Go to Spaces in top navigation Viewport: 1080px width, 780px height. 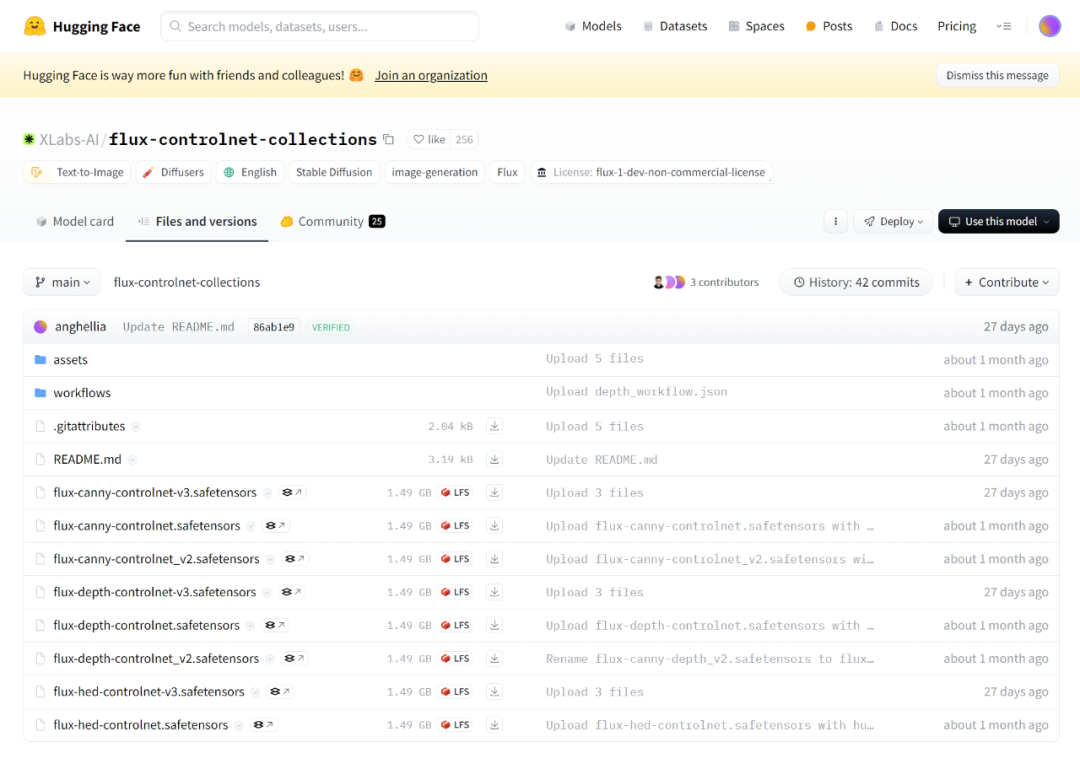(x=756, y=26)
